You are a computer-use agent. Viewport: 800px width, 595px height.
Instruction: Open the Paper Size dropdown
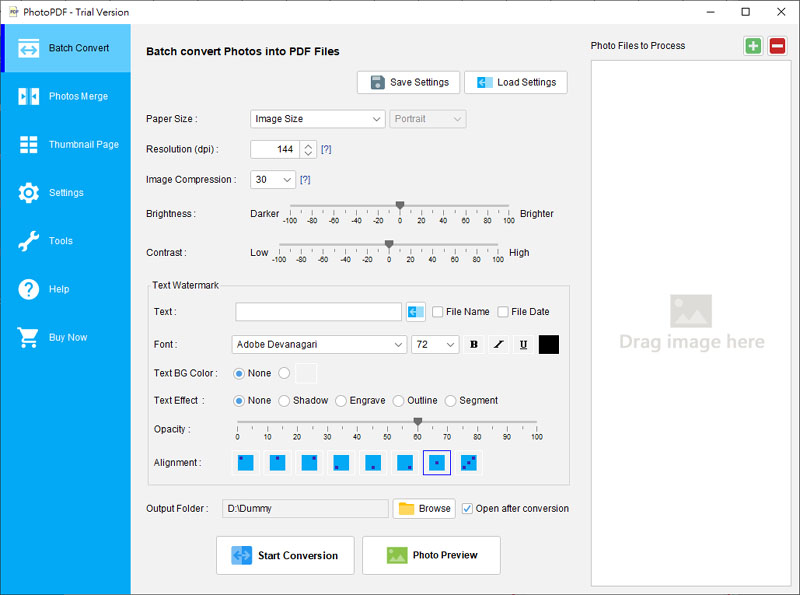click(317, 119)
